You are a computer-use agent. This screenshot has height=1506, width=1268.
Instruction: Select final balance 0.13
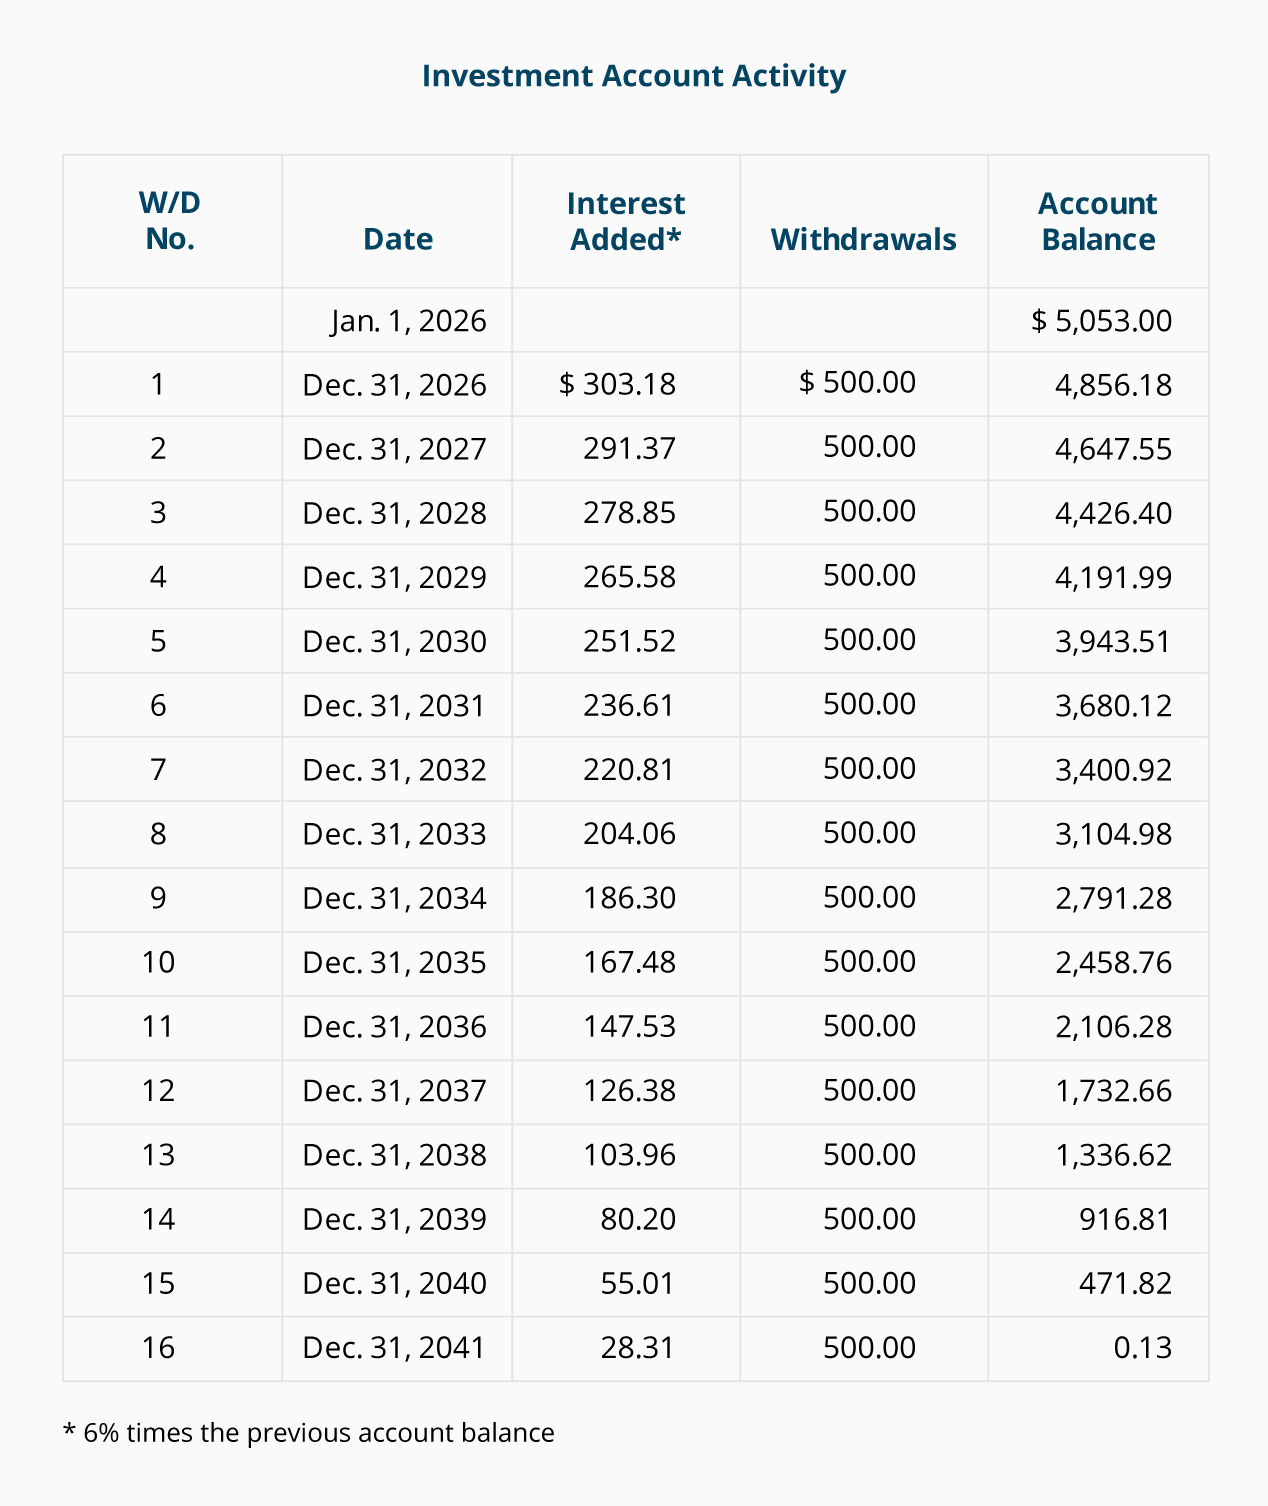click(1142, 1348)
